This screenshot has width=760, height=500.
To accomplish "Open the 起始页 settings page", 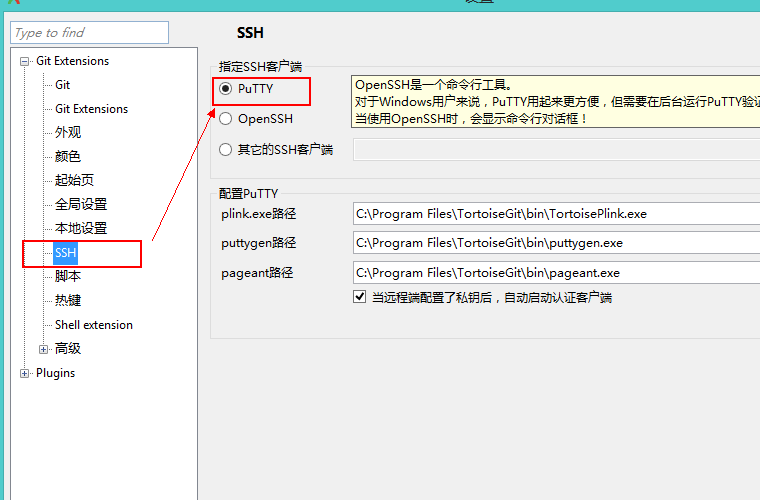I will pos(74,181).
